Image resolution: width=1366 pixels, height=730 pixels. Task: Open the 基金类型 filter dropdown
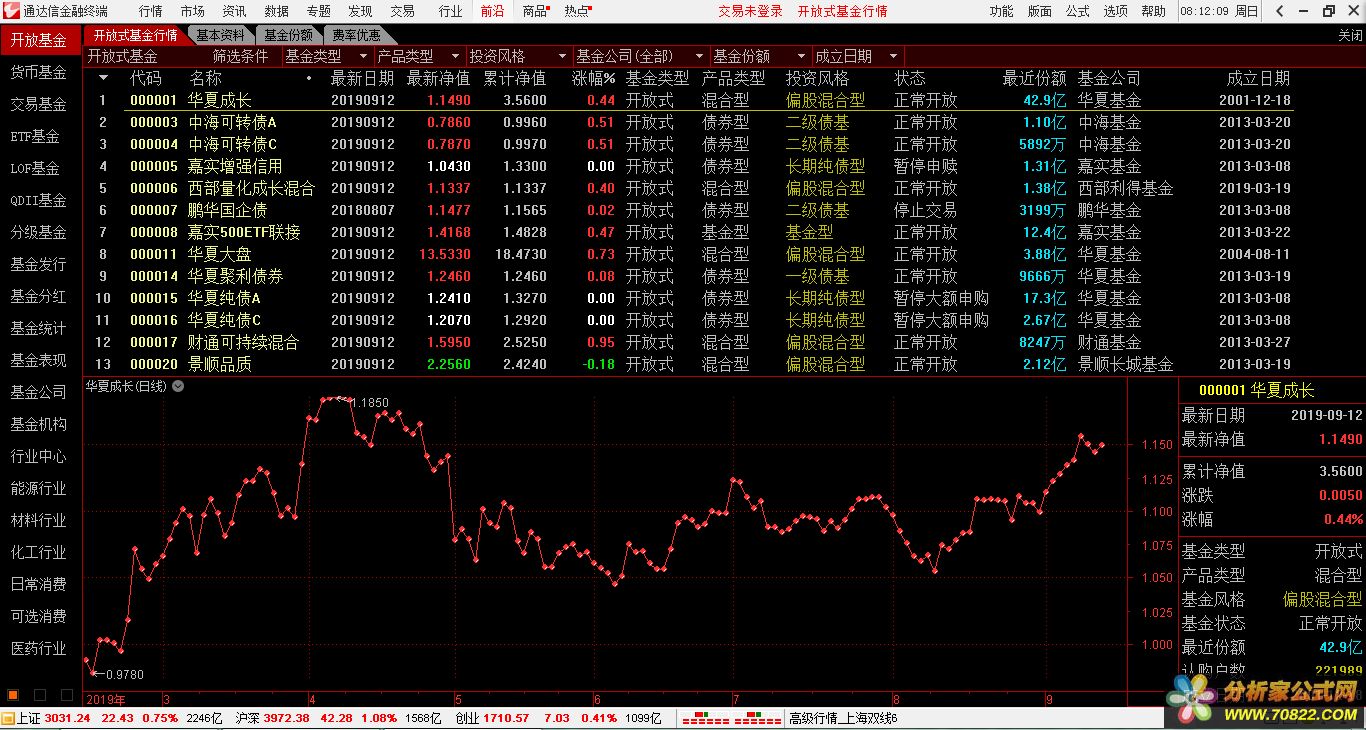[x=327, y=56]
